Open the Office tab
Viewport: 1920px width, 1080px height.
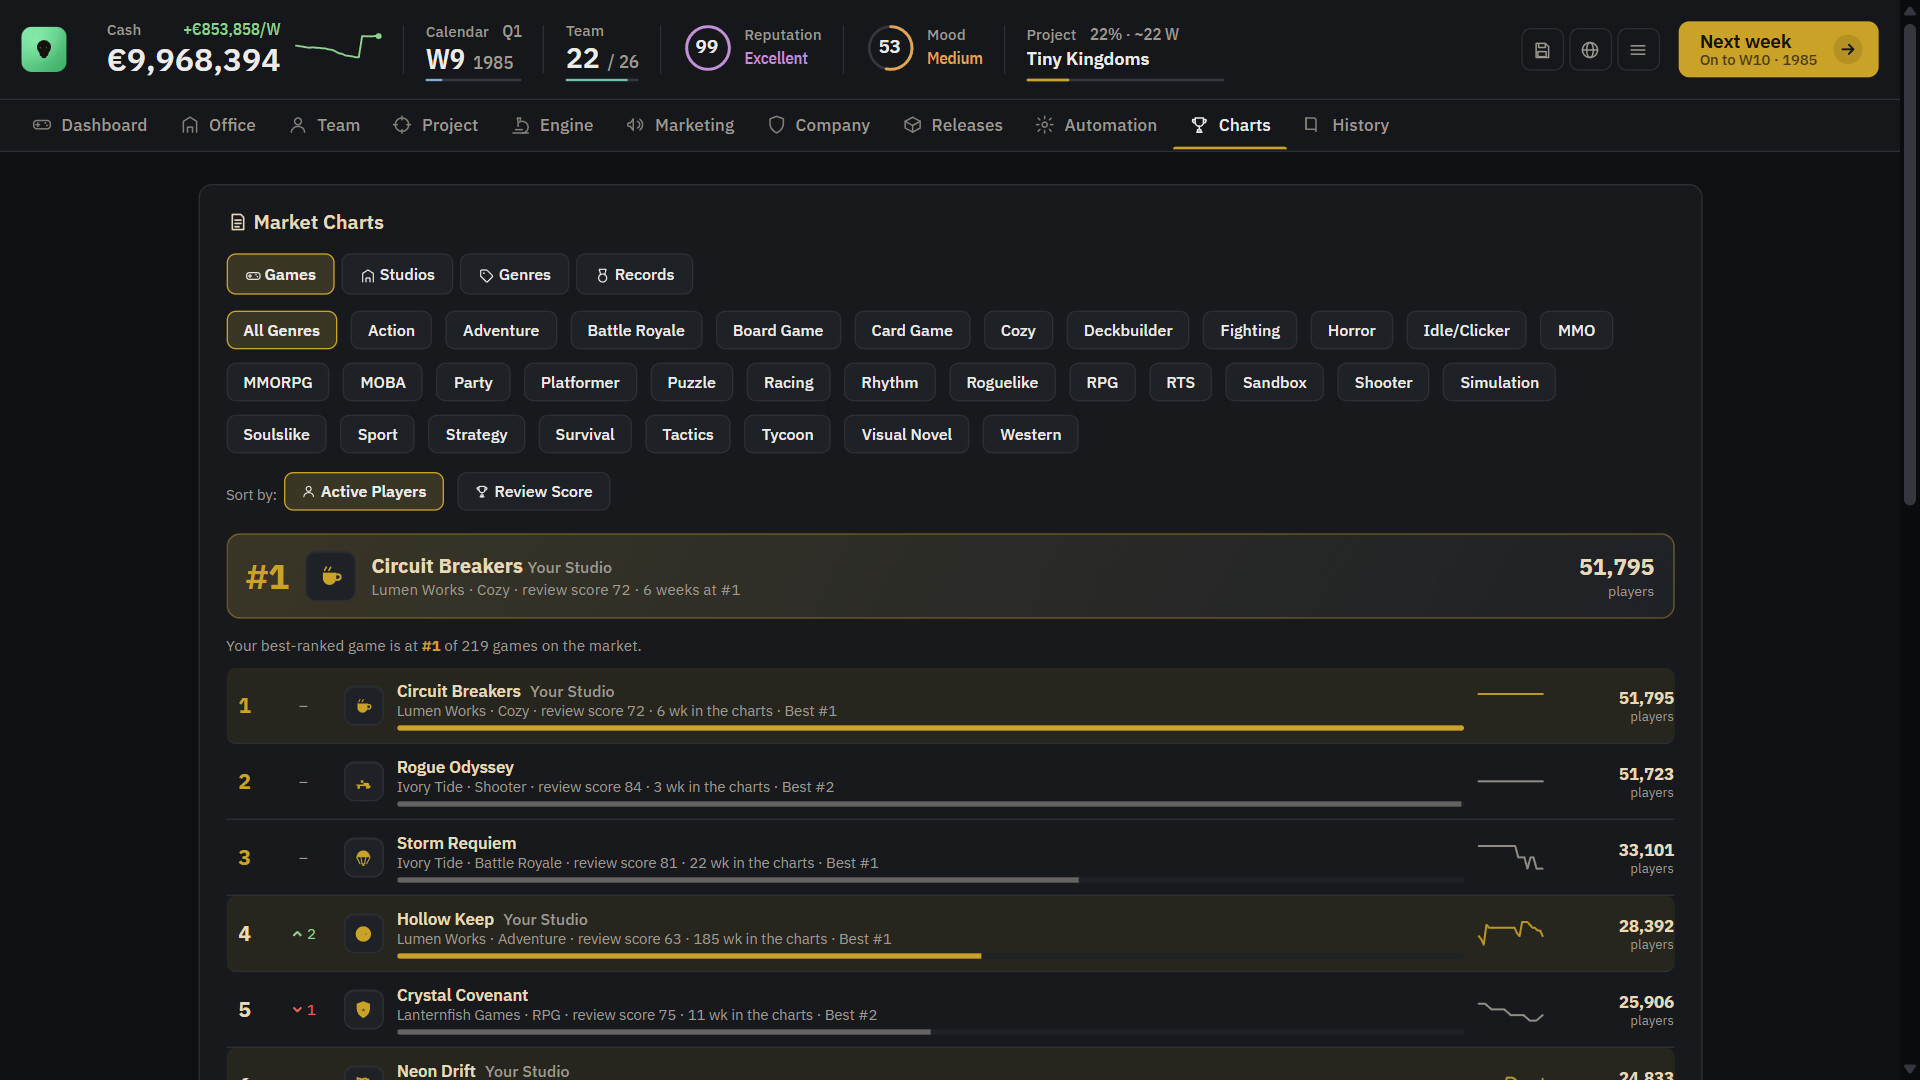click(x=219, y=125)
